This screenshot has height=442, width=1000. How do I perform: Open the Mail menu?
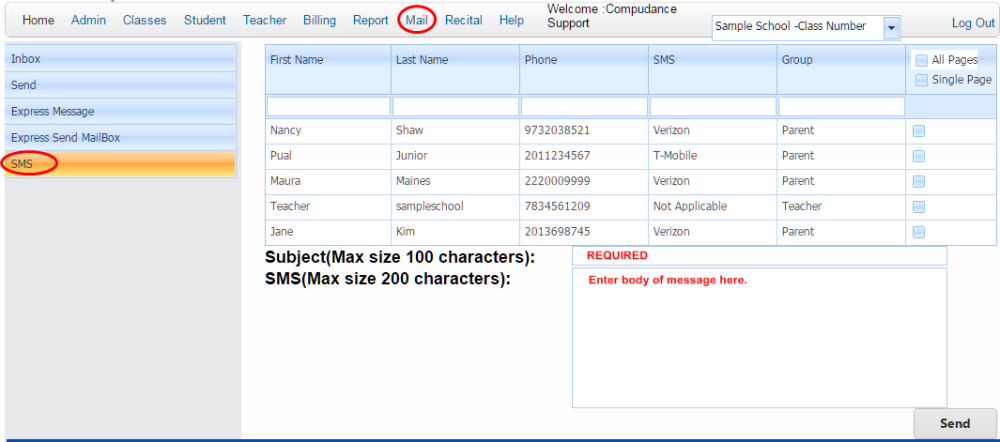point(417,20)
